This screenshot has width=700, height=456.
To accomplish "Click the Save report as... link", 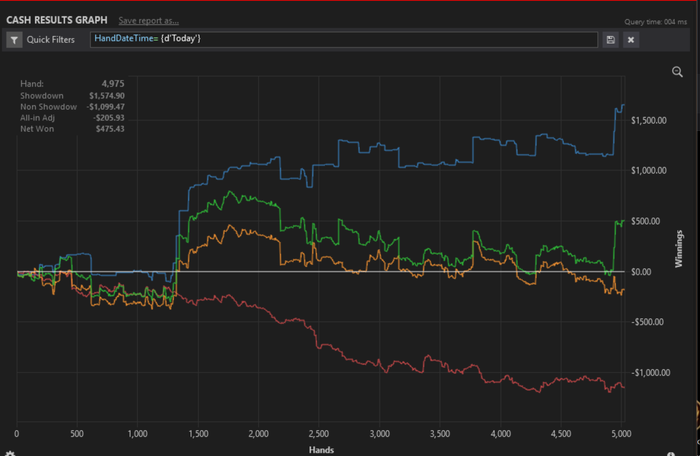I will [x=149, y=21].
